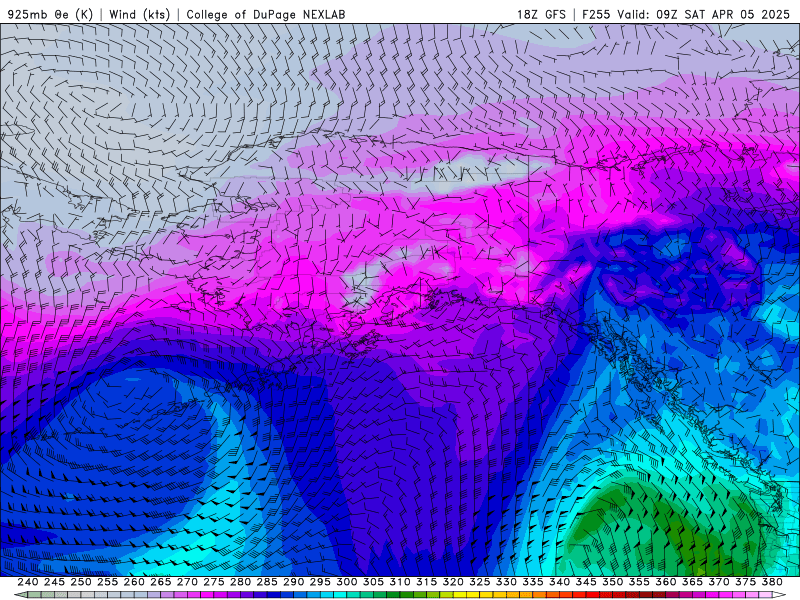This screenshot has height=600, width=800.
Task: Click the "Valid: 09Z SAT APR 05 2025" text
Action: click(704, 14)
